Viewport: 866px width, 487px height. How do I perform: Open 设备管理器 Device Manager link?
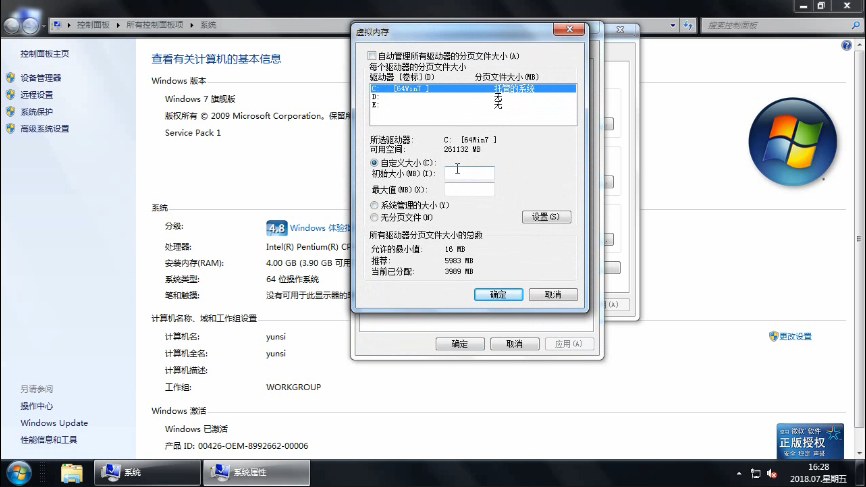click(41, 78)
